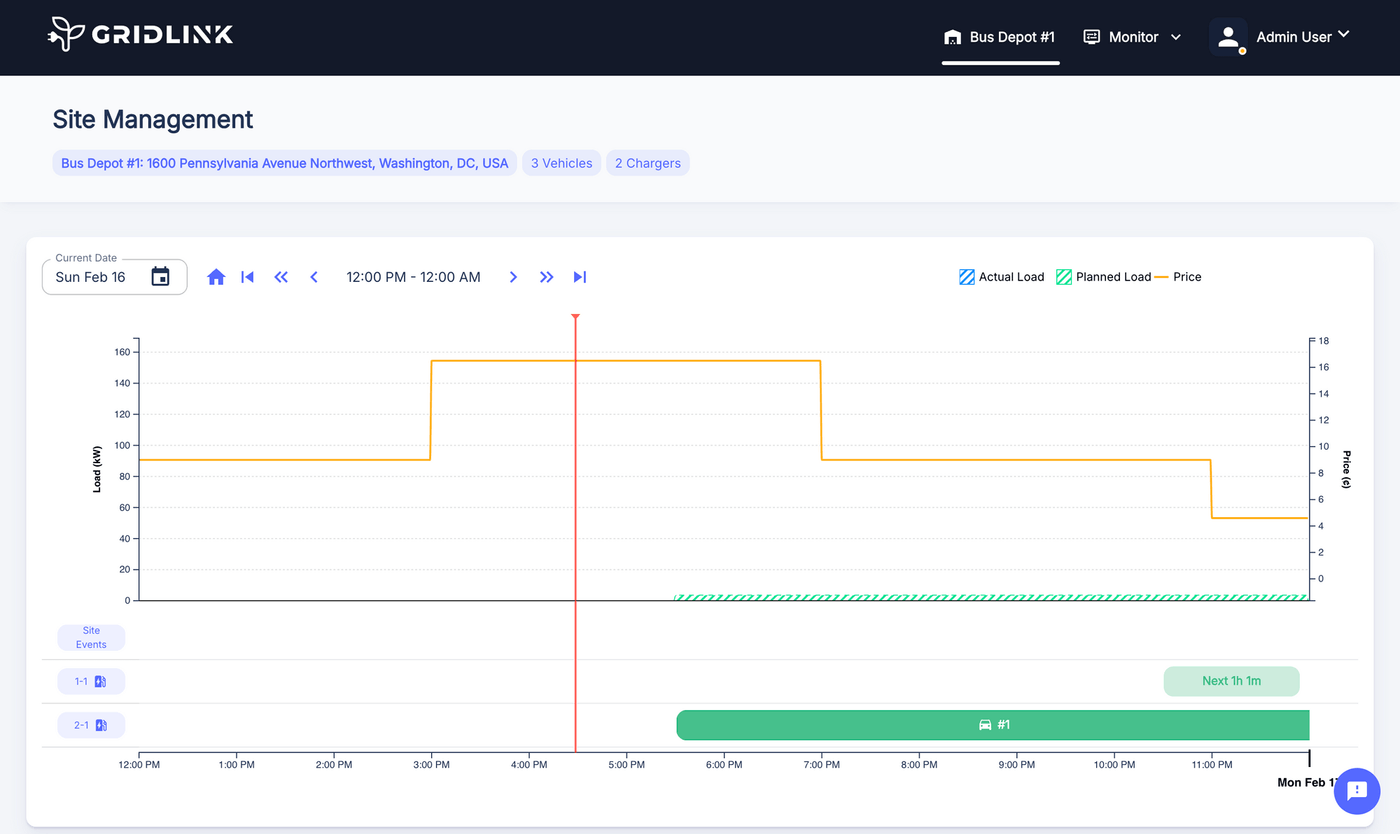Jump to the first time range

point(248,277)
